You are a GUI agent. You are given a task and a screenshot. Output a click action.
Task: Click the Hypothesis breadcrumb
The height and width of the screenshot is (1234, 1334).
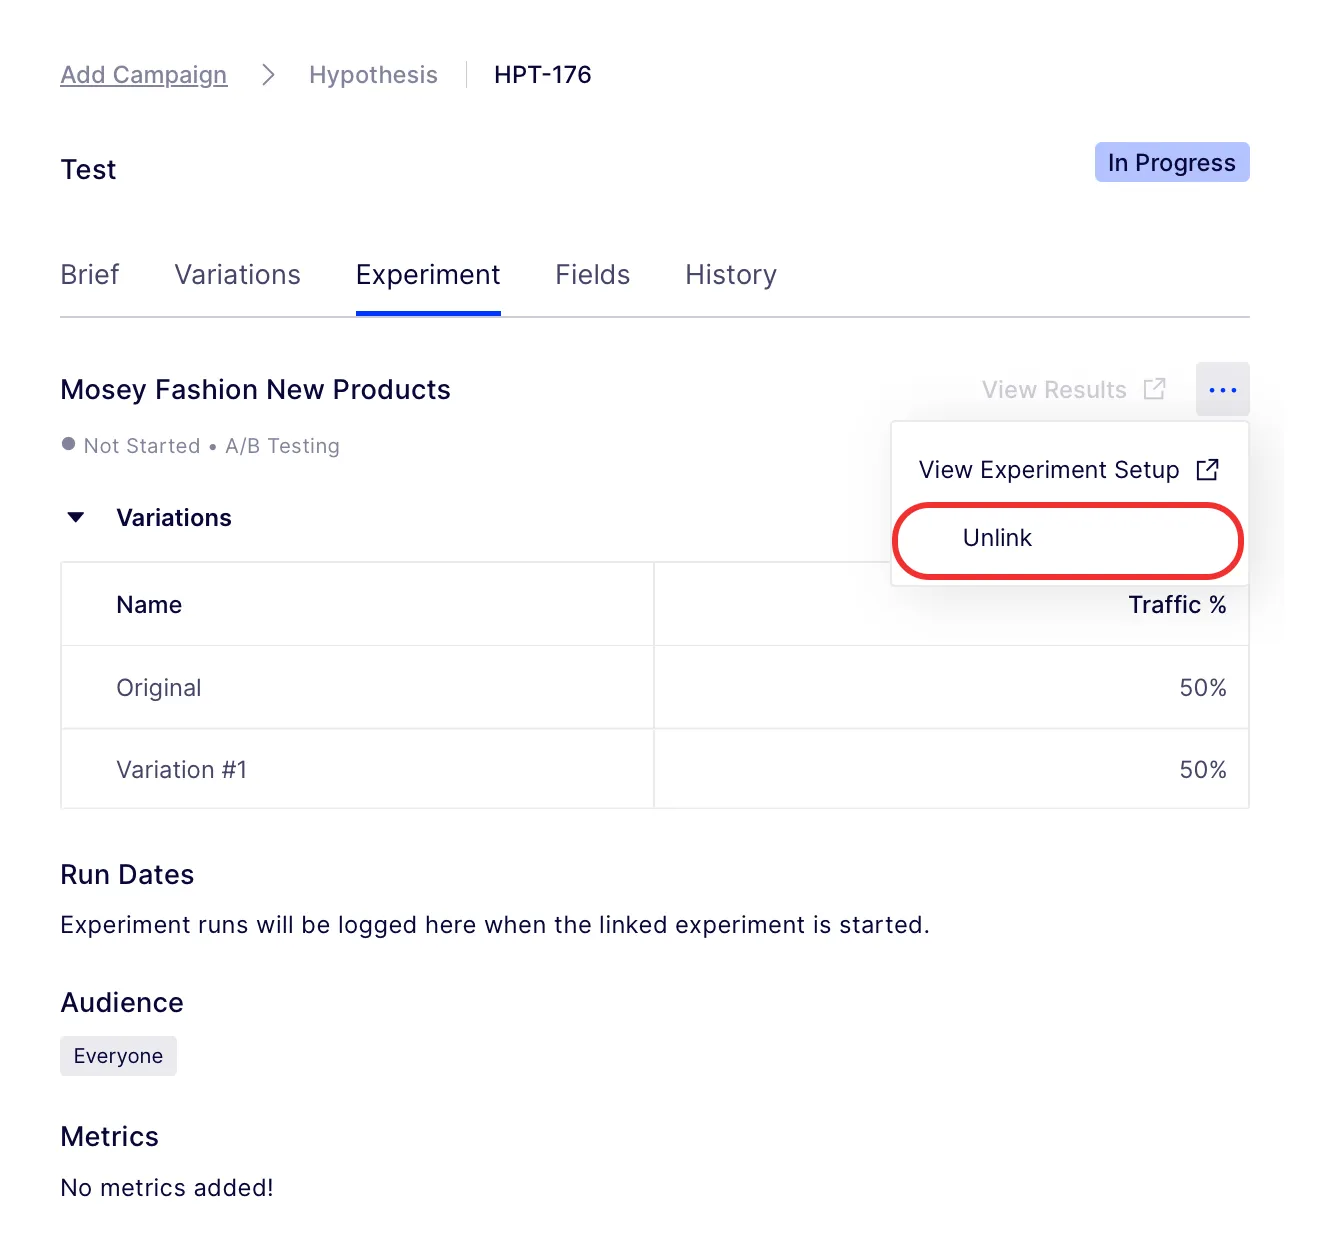point(373,75)
